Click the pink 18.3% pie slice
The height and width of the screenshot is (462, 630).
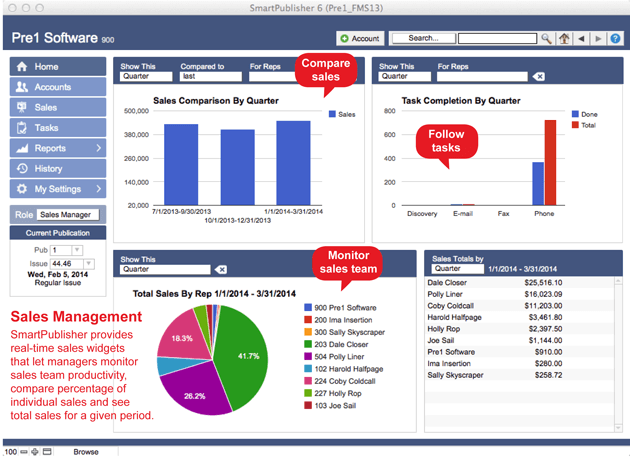coord(183,335)
